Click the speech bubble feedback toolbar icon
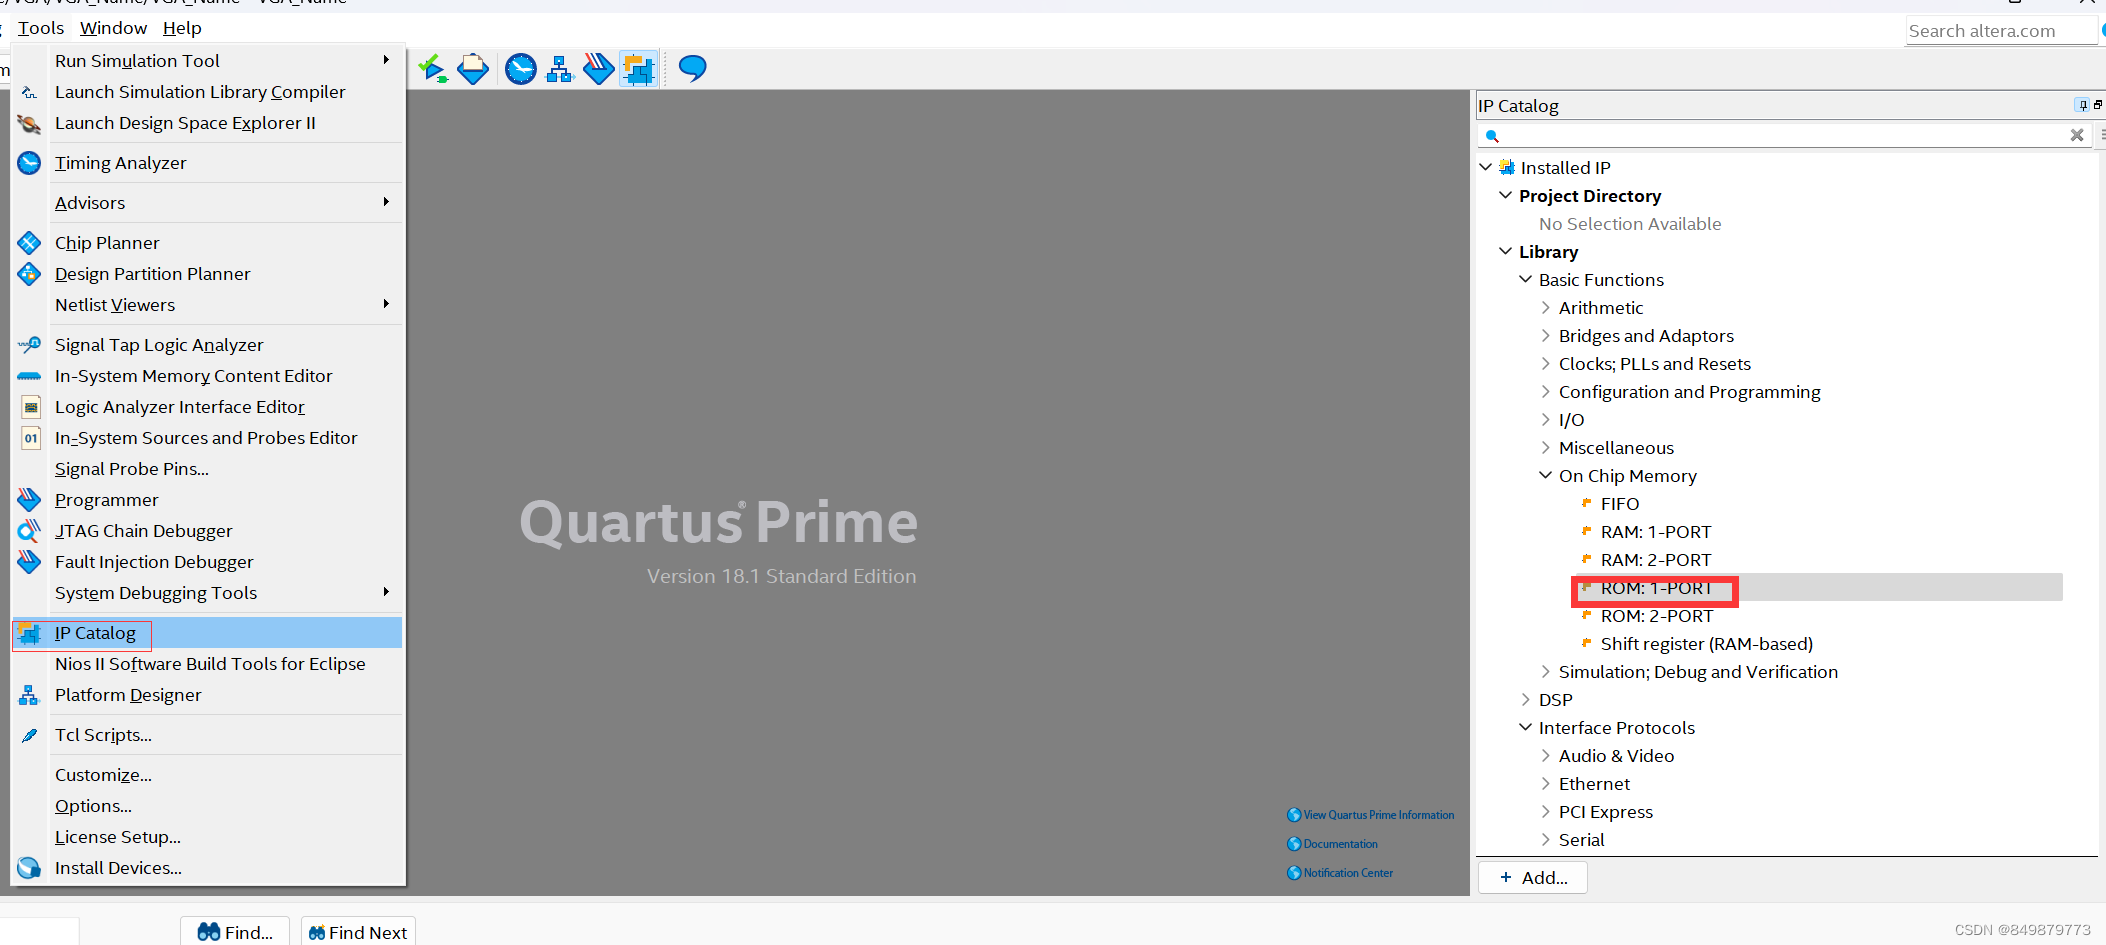Viewport: 2106px width, 945px height. point(692,69)
